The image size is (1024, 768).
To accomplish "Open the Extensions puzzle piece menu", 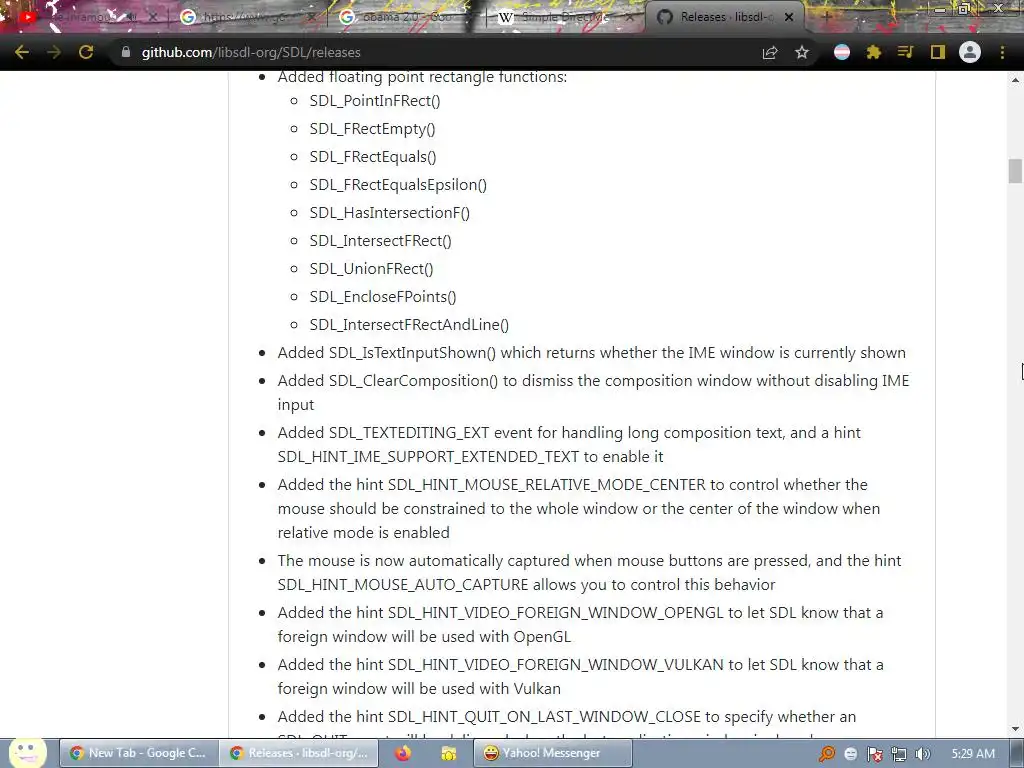I will [874, 52].
